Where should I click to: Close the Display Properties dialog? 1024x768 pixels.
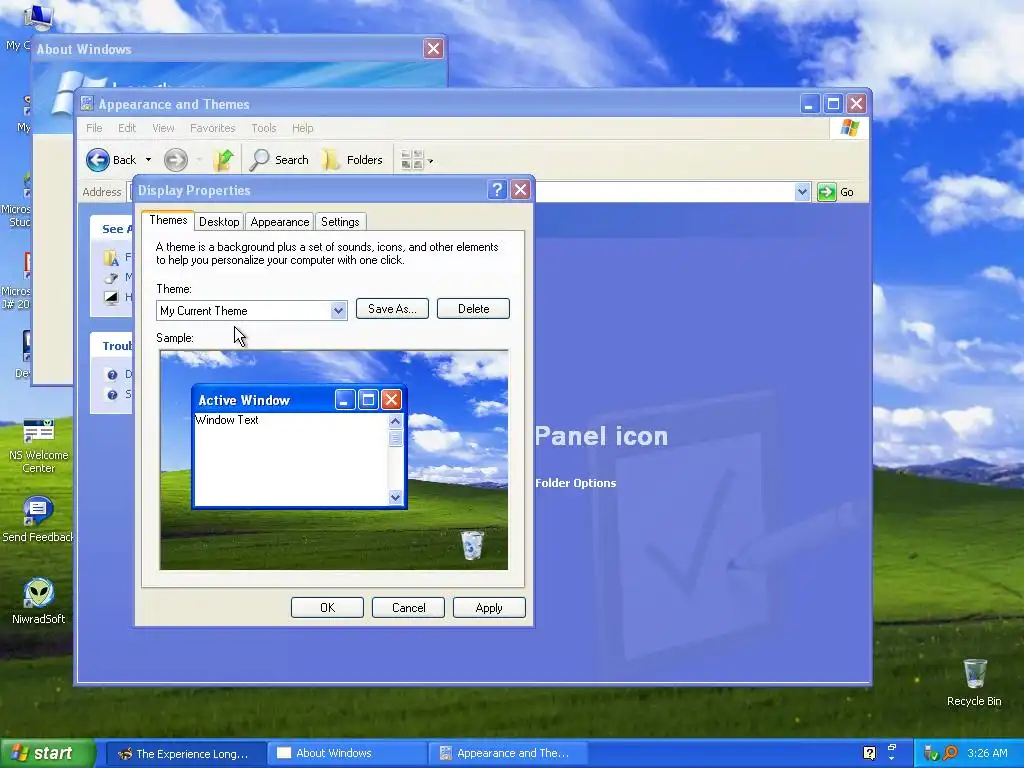520,190
